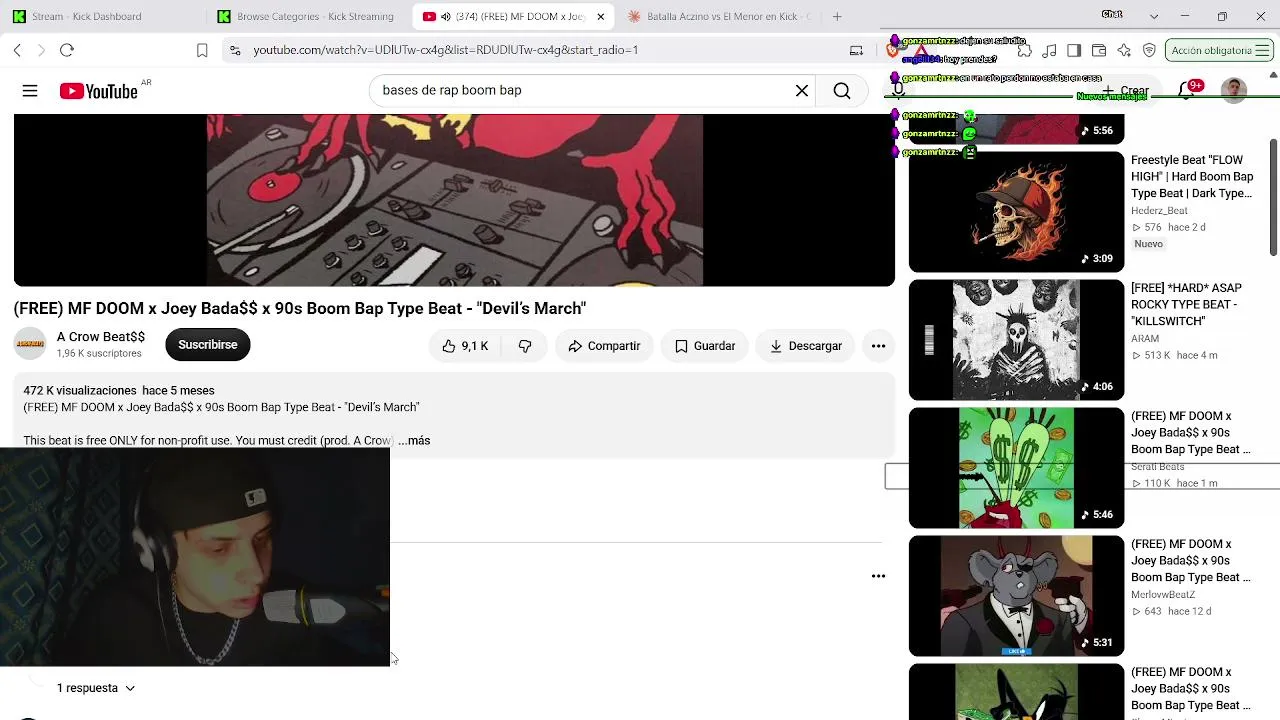The width and height of the screenshot is (1280, 720).
Task: Open Freestyle Beat FLOW HIGH thumbnail
Action: tap(1016, 212)
